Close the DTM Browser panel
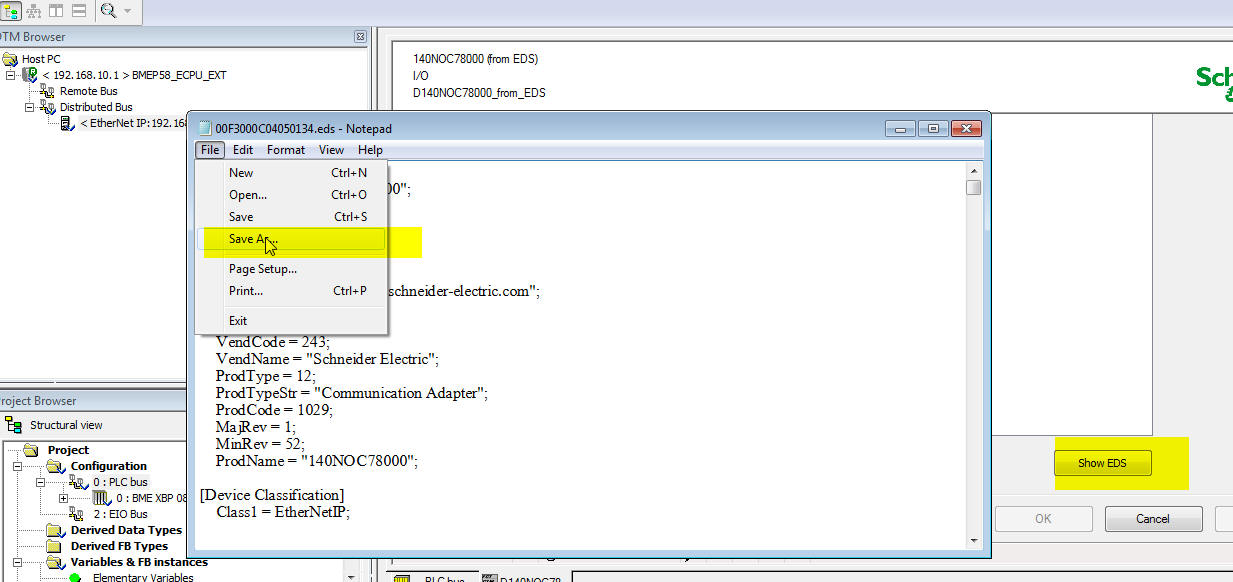1233x582 pixels. tap(360, 37)
